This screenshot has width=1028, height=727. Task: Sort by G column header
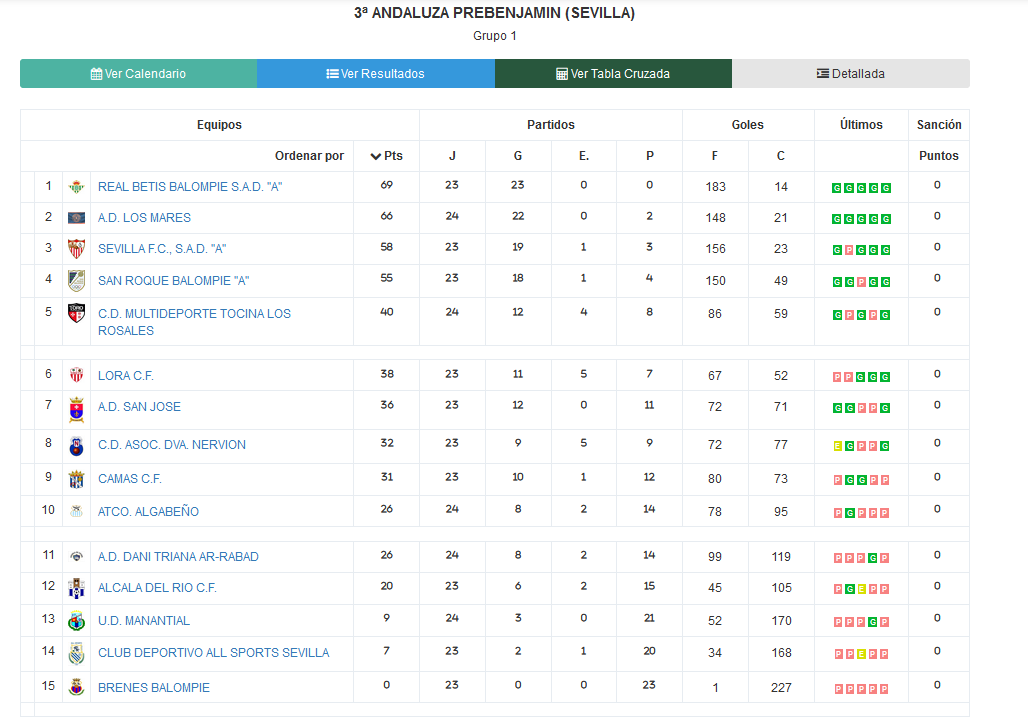(x=518, y=156)
